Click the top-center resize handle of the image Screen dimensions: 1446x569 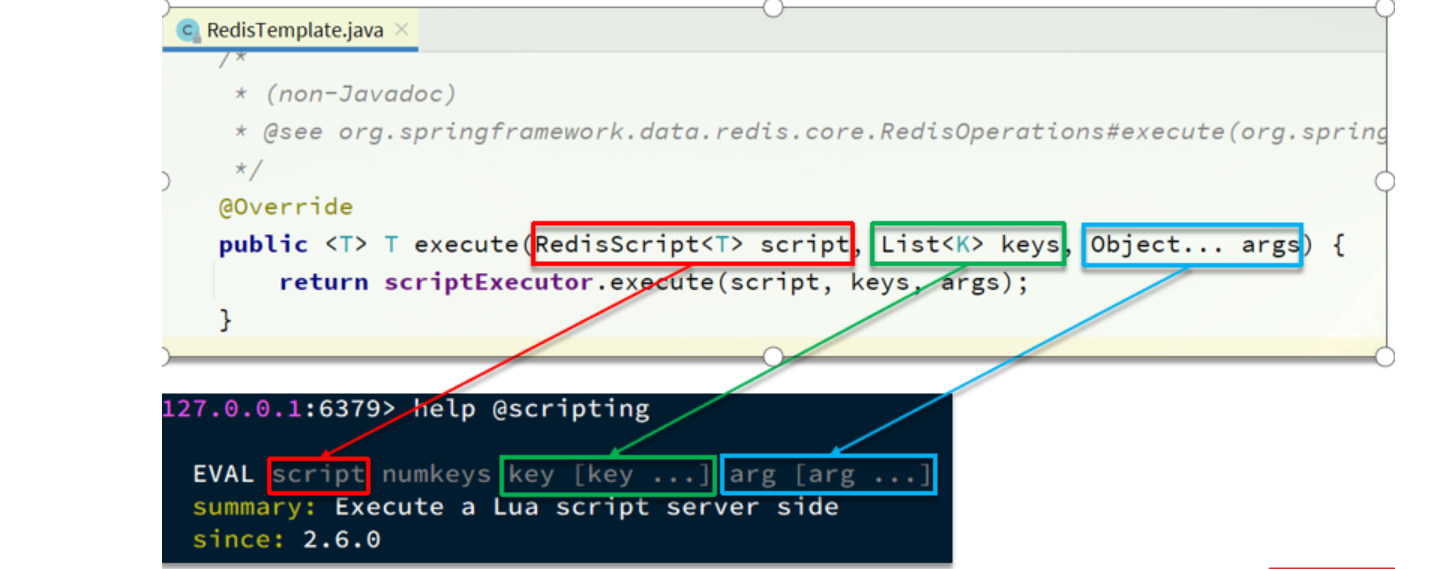[x=773, y=8]
